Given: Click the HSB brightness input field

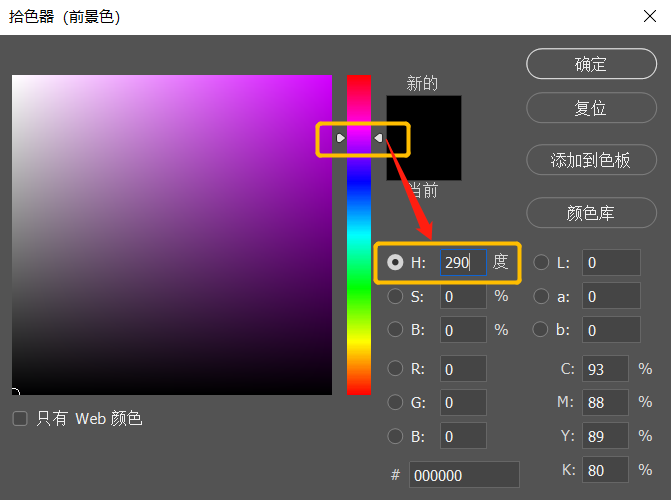Looking at the screenshot, I should (x=463, y=330).
